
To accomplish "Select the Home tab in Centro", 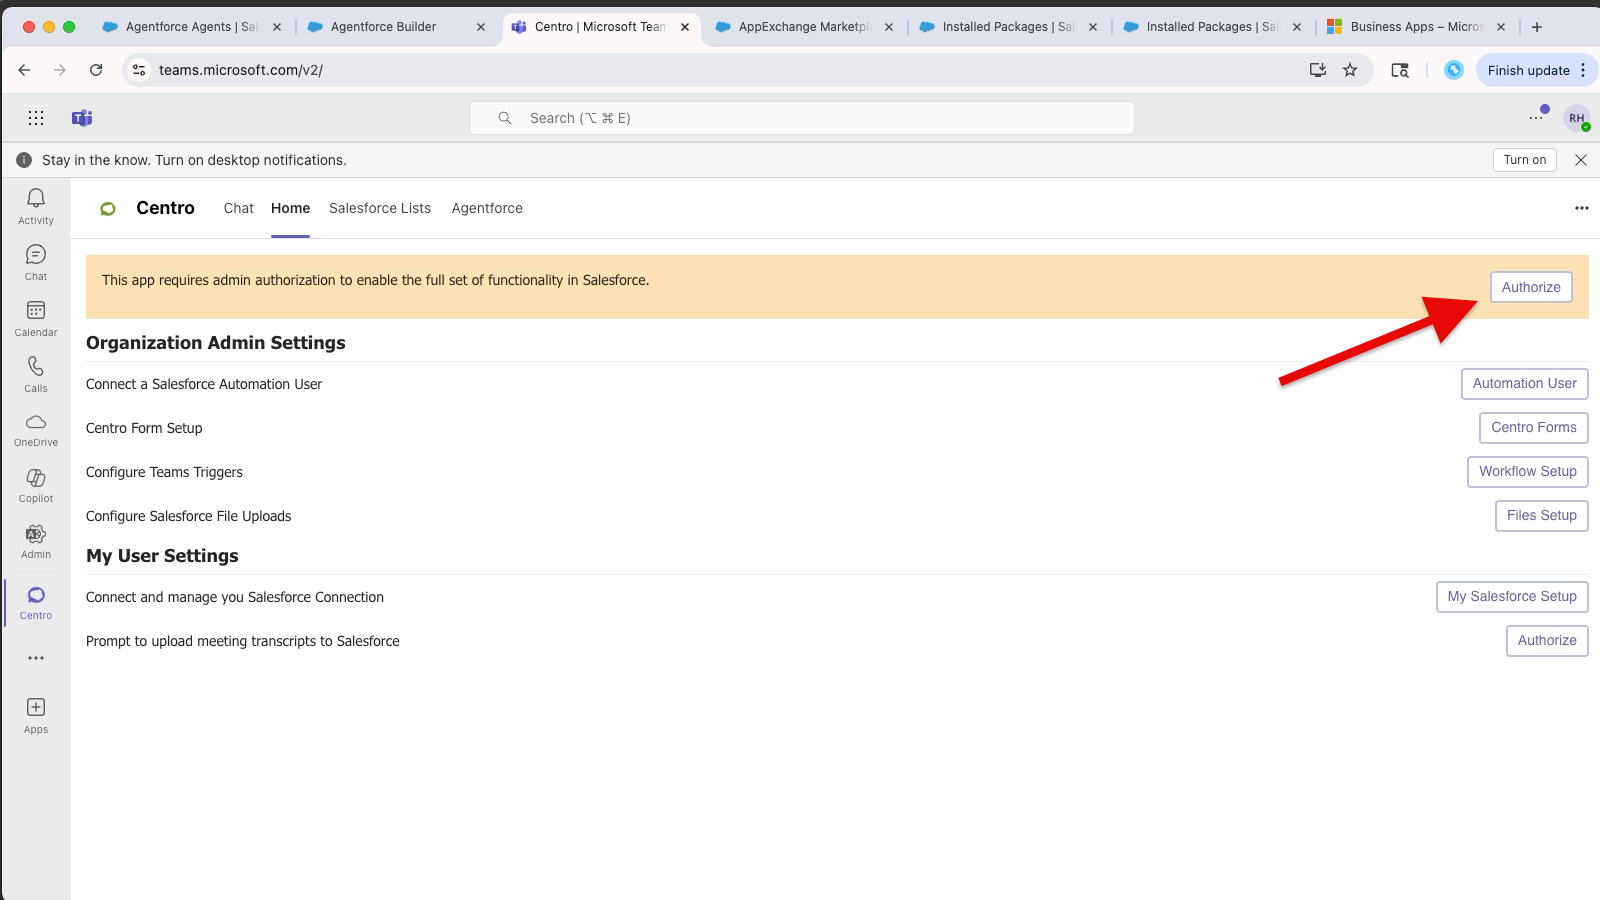I will (290, 208).
